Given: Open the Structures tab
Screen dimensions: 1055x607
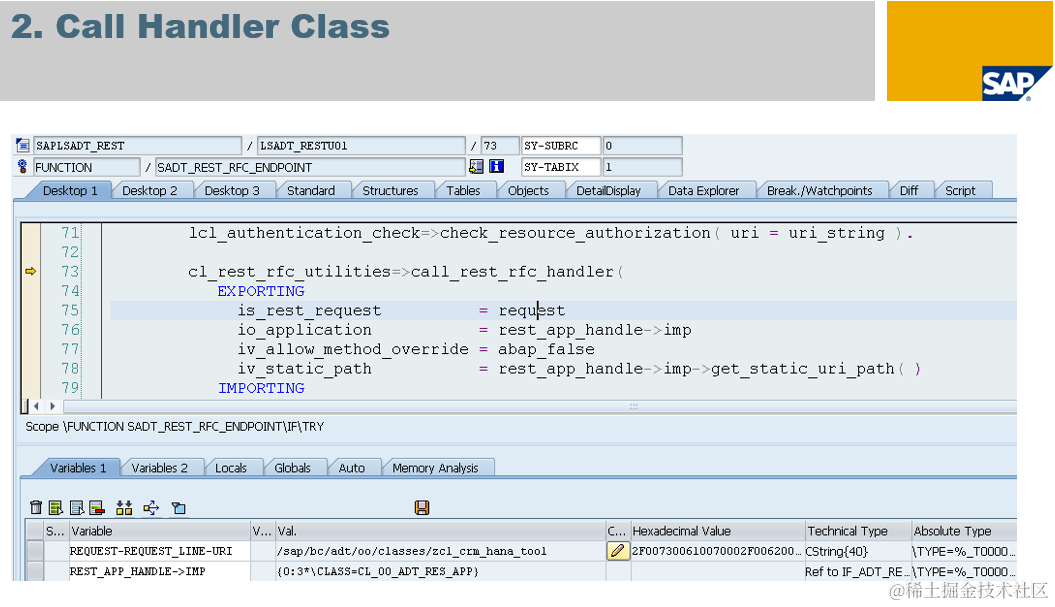Looking at the screenshot, I should (x=390, y=190).
